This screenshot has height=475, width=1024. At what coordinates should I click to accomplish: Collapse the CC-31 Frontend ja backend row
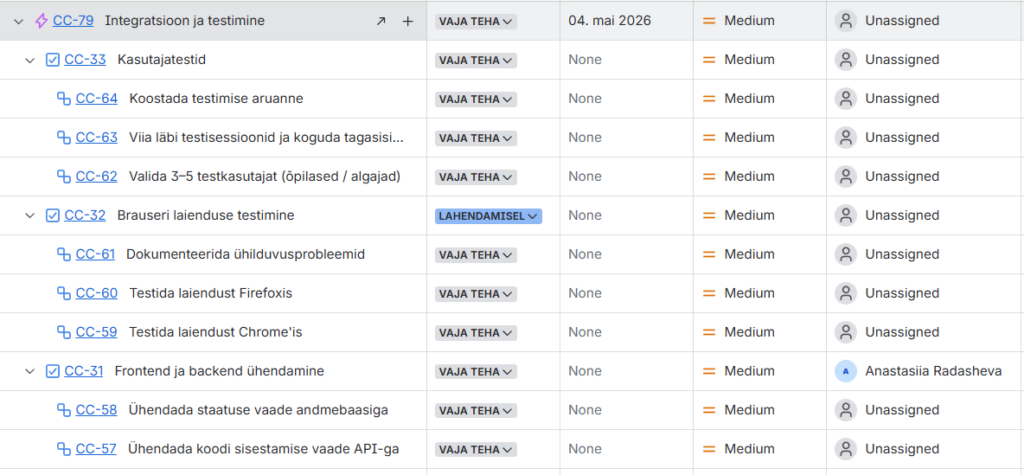pos(30,372)
